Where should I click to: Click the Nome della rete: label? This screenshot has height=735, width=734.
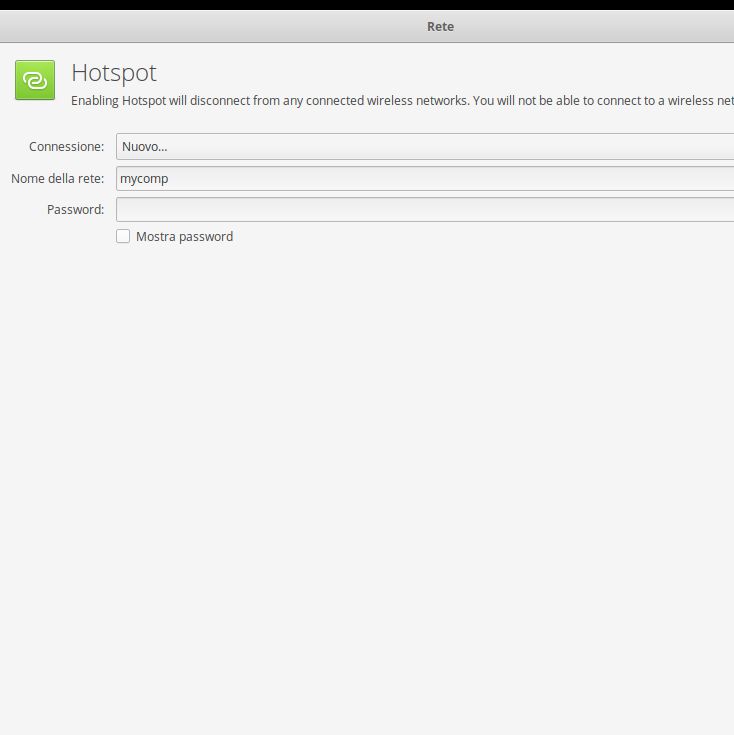[x=58, y=178]
